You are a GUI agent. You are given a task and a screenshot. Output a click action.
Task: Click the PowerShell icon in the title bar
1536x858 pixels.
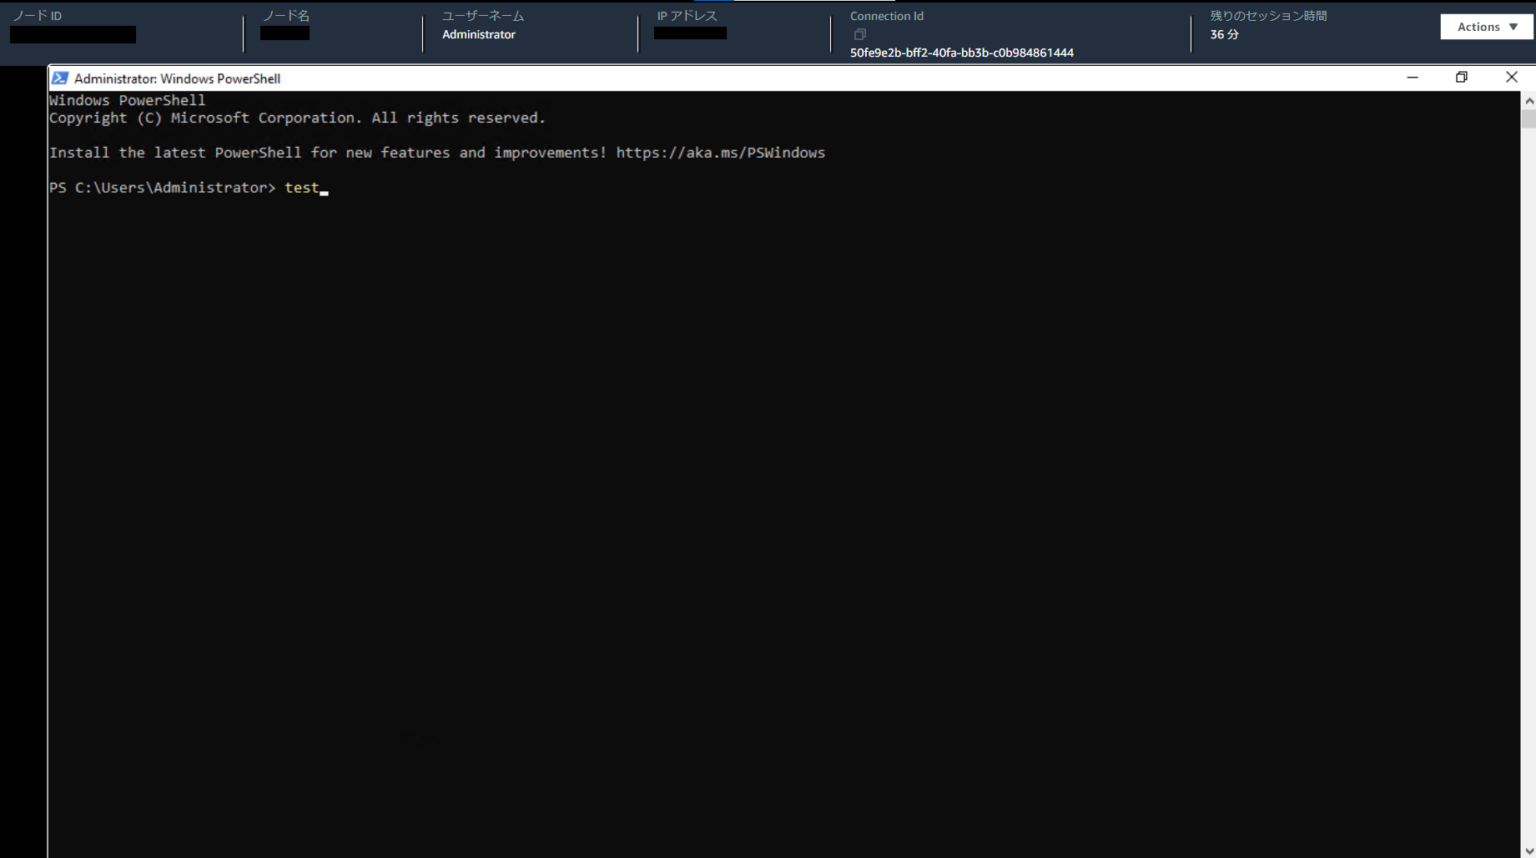(x=60, y=78)
